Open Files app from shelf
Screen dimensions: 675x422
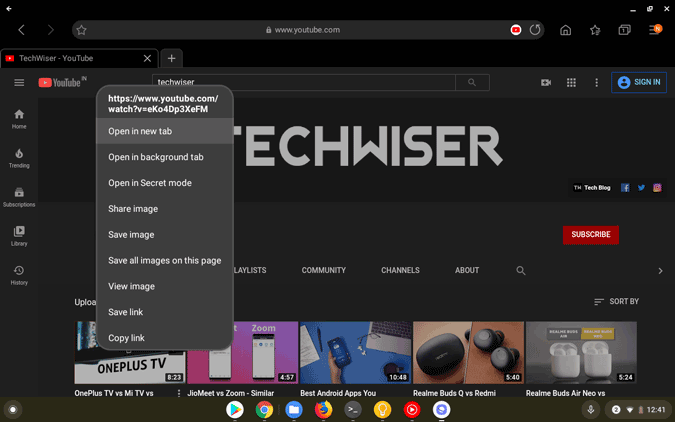tap(294, 410)
